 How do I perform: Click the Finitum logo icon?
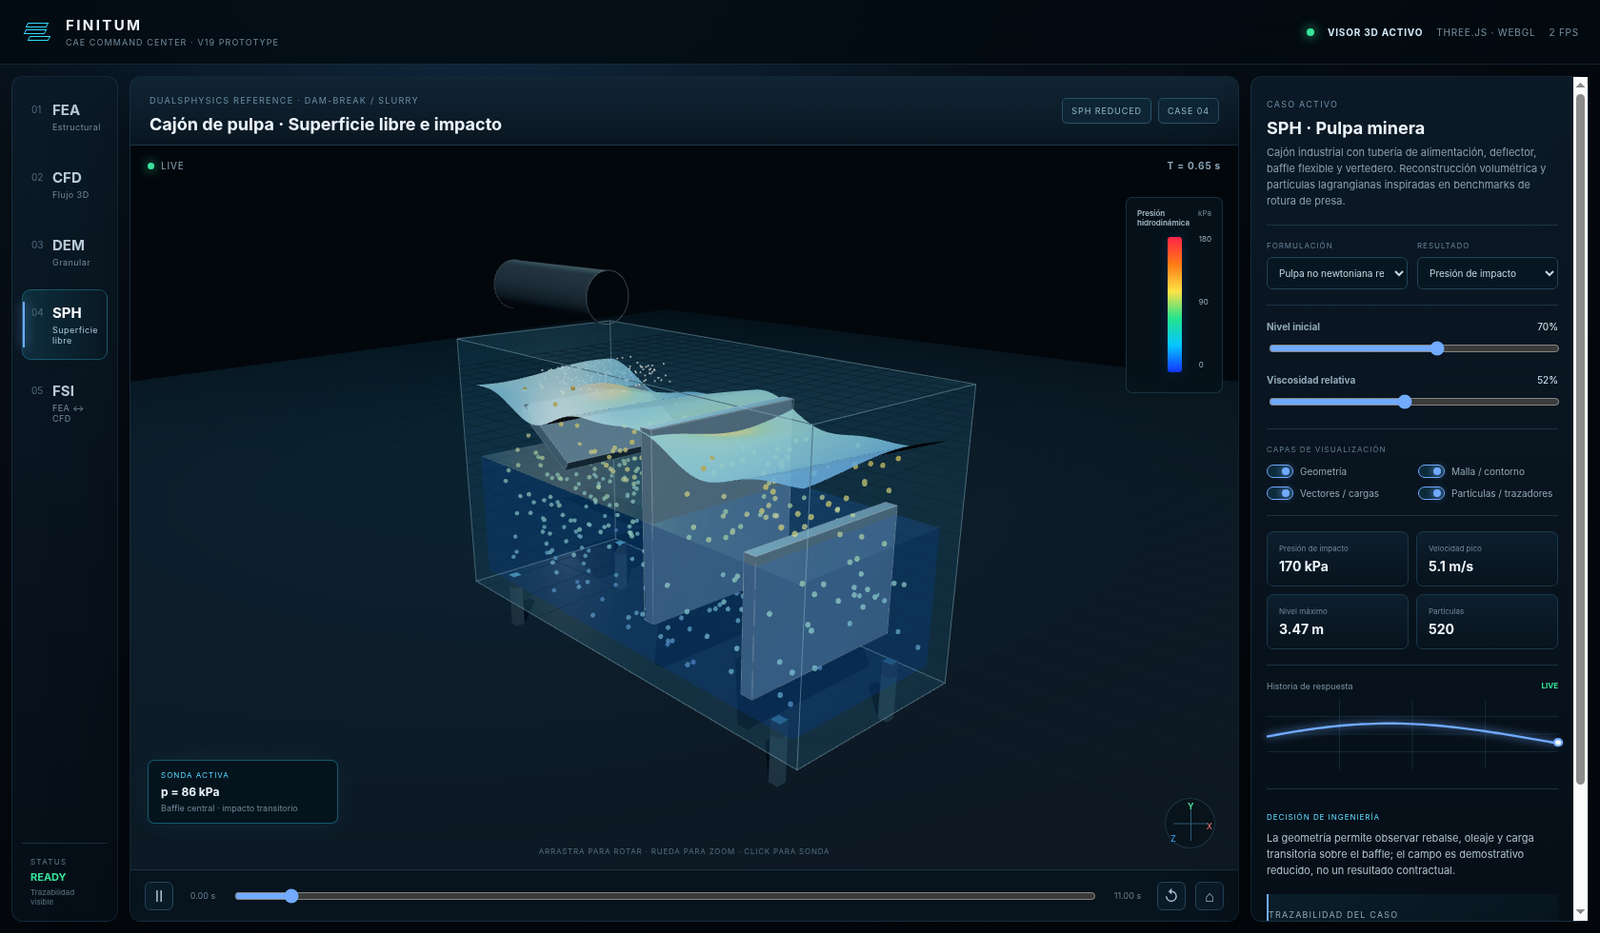[x=37, y=32]
